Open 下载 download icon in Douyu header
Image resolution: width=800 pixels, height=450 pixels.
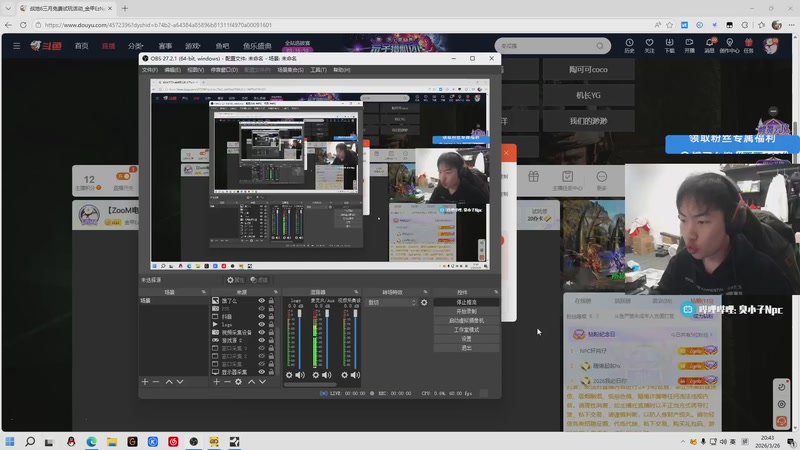click(669, 45)
